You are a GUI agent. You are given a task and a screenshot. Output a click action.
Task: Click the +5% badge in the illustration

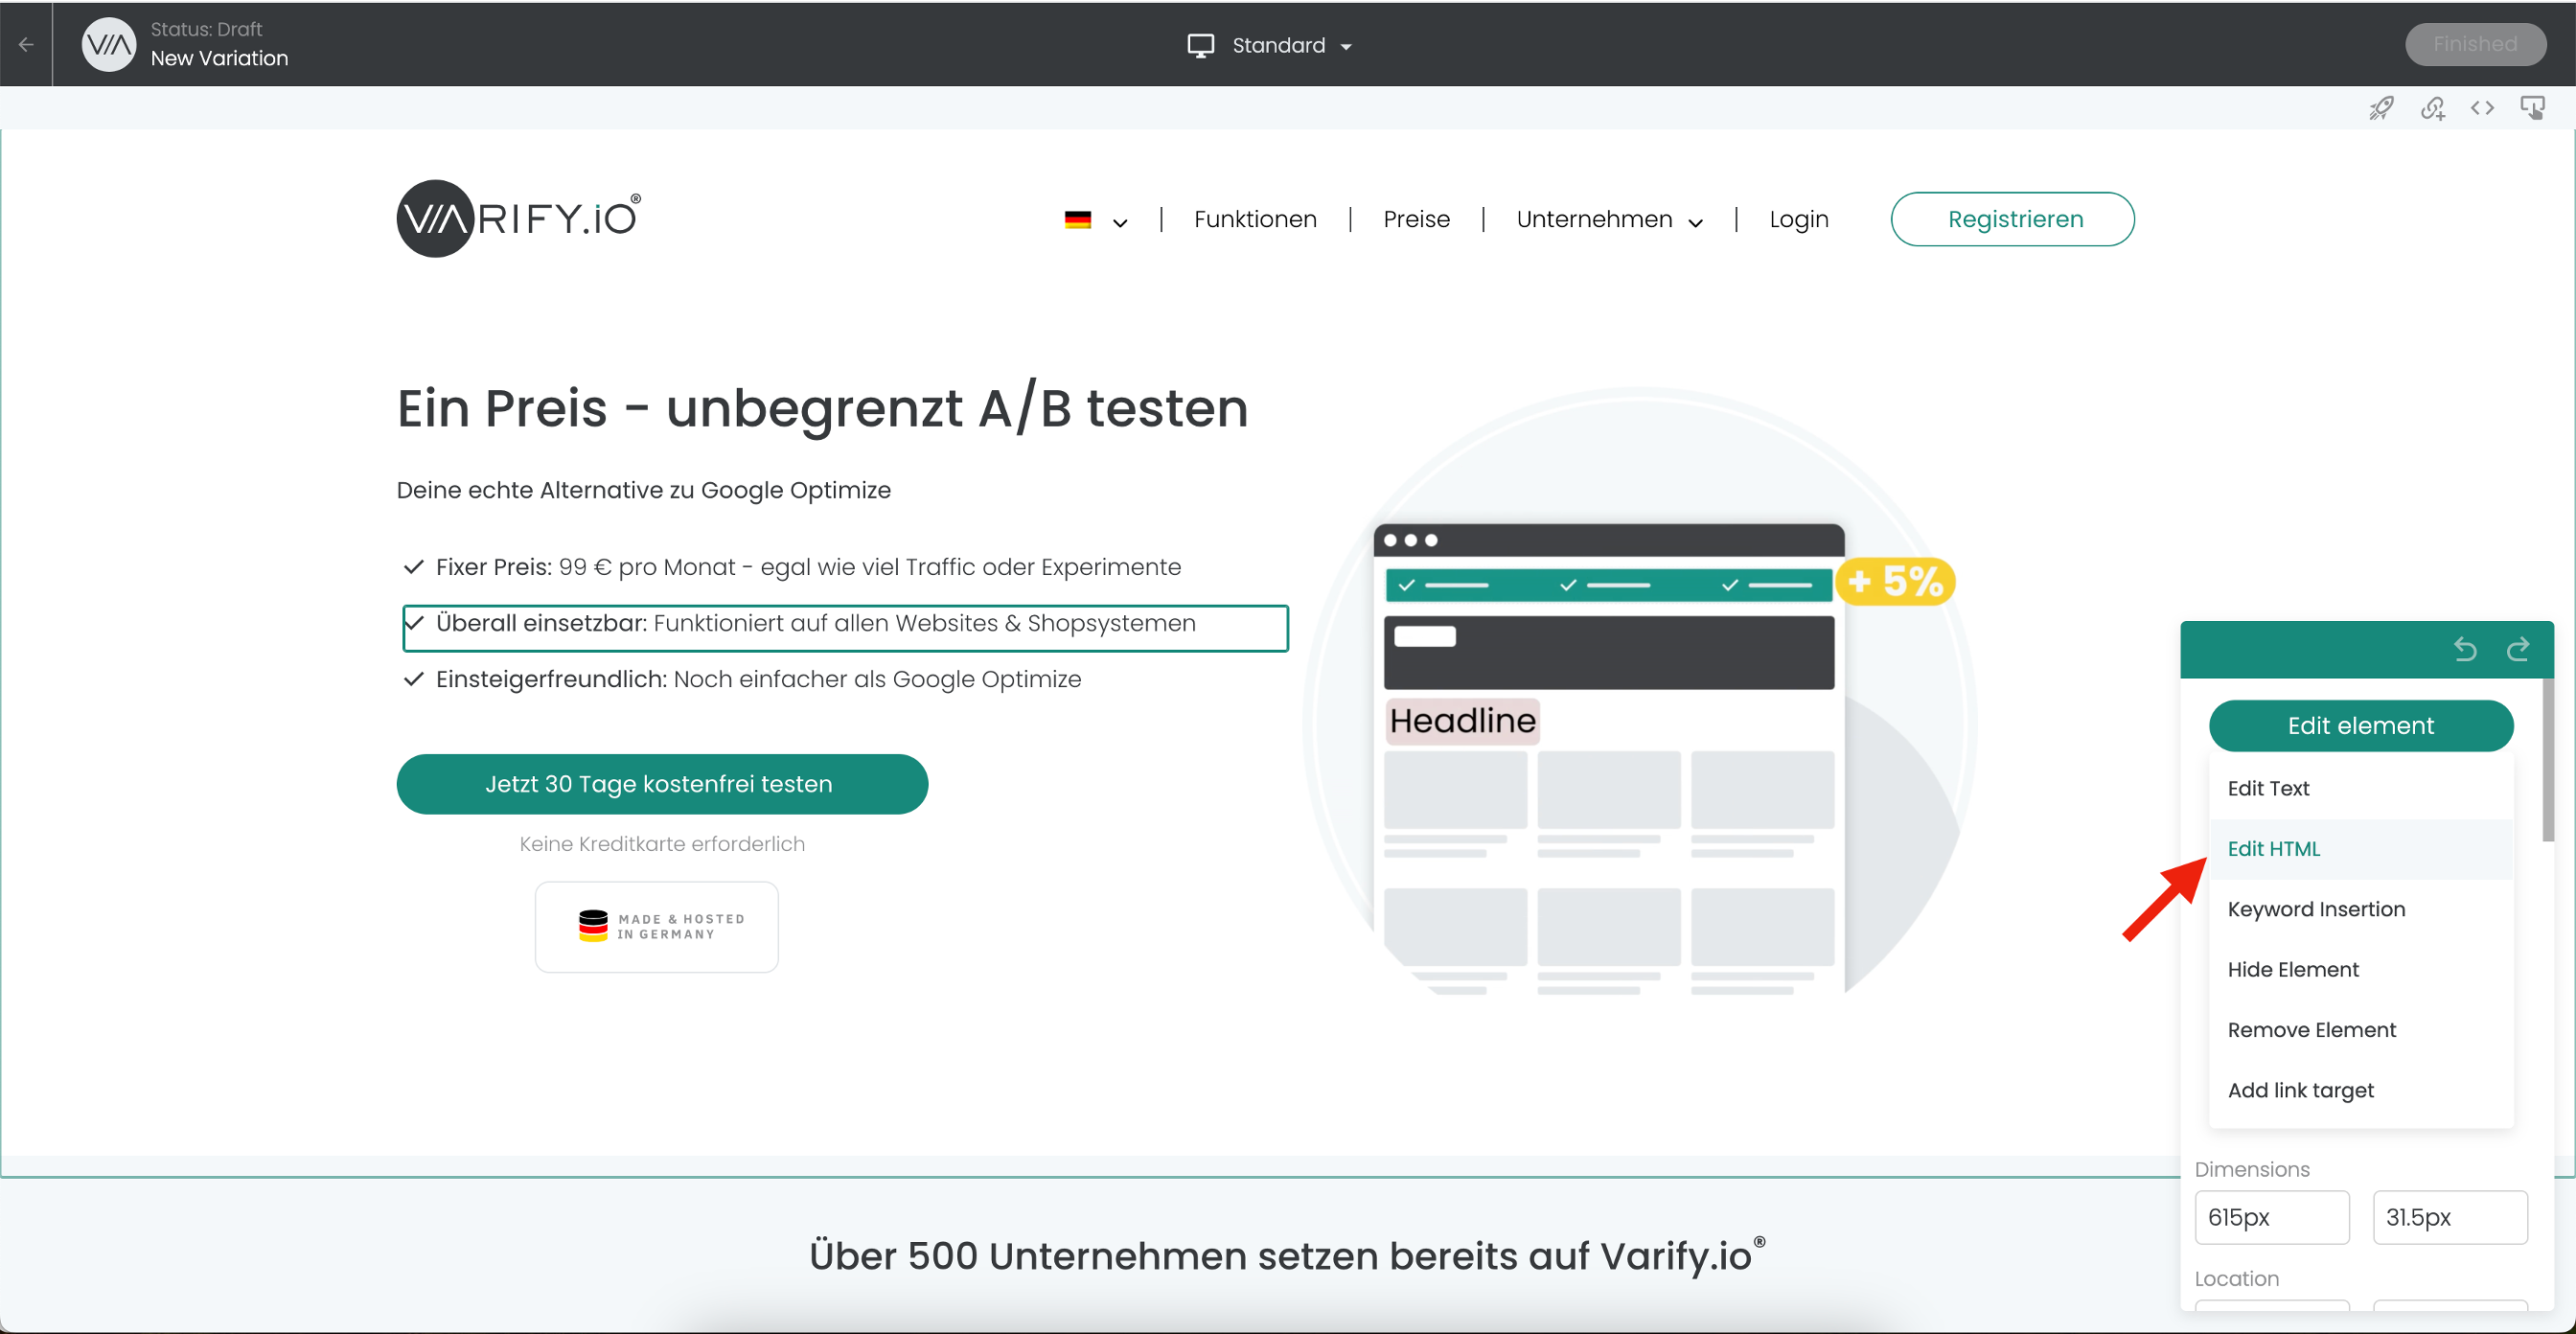1894,581
